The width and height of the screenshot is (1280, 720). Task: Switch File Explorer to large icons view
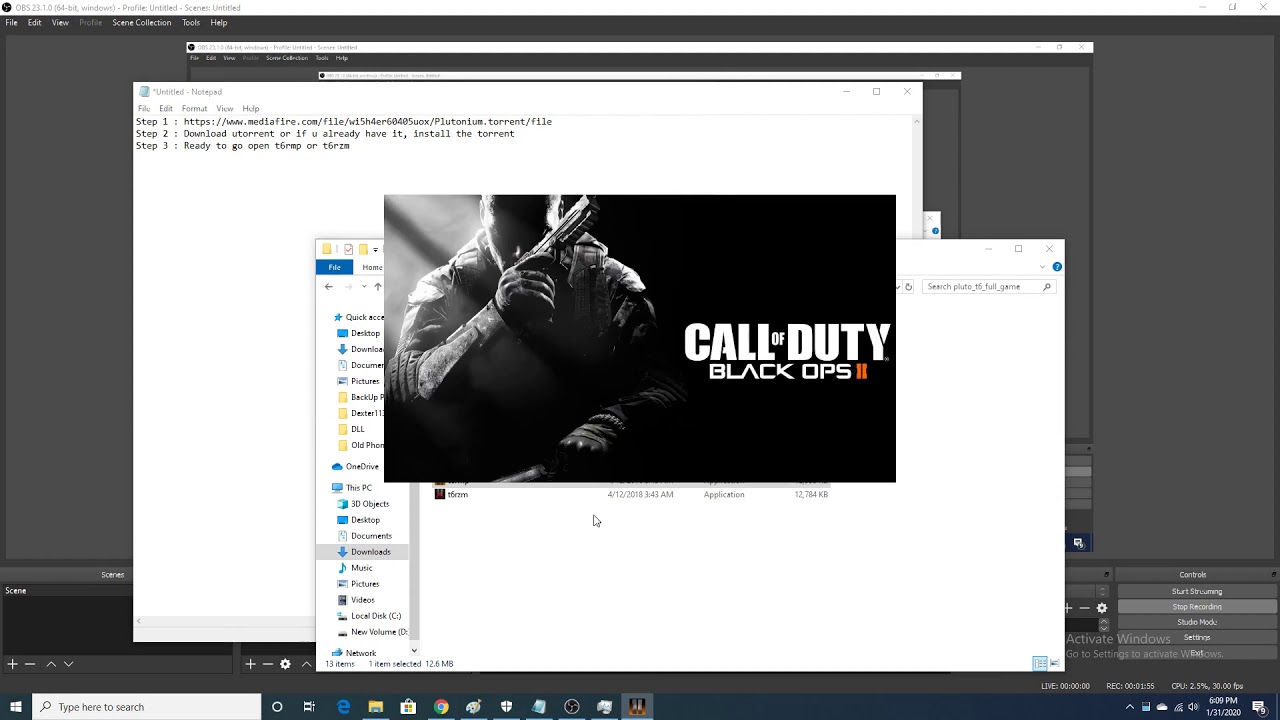click(x=1054, y=663)
